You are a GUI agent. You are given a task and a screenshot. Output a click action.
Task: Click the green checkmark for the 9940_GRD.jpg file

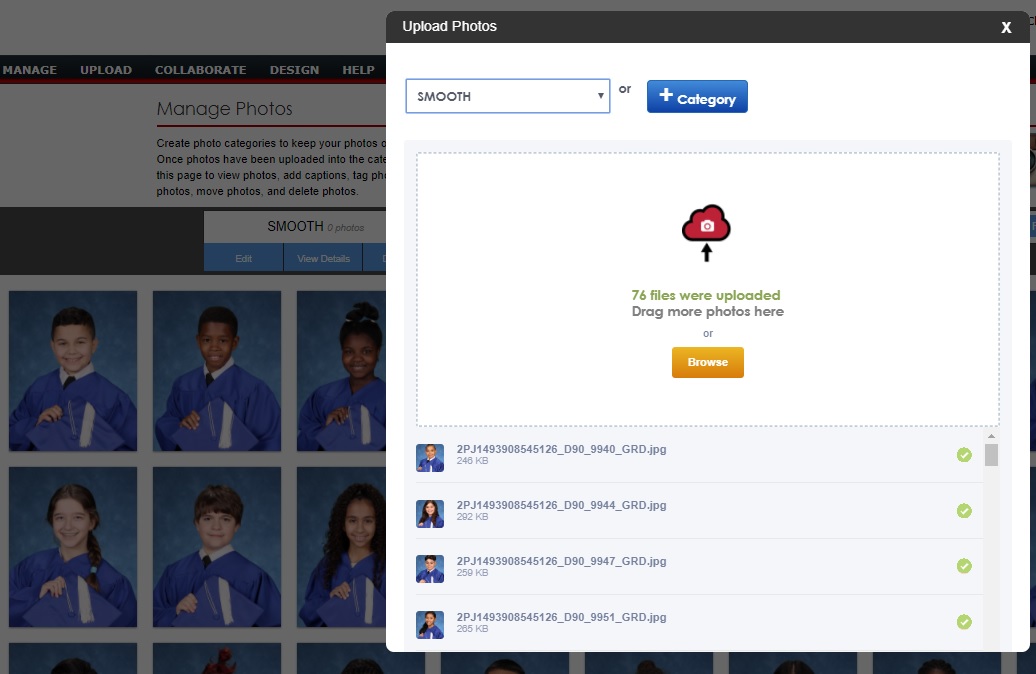point(964,455)
